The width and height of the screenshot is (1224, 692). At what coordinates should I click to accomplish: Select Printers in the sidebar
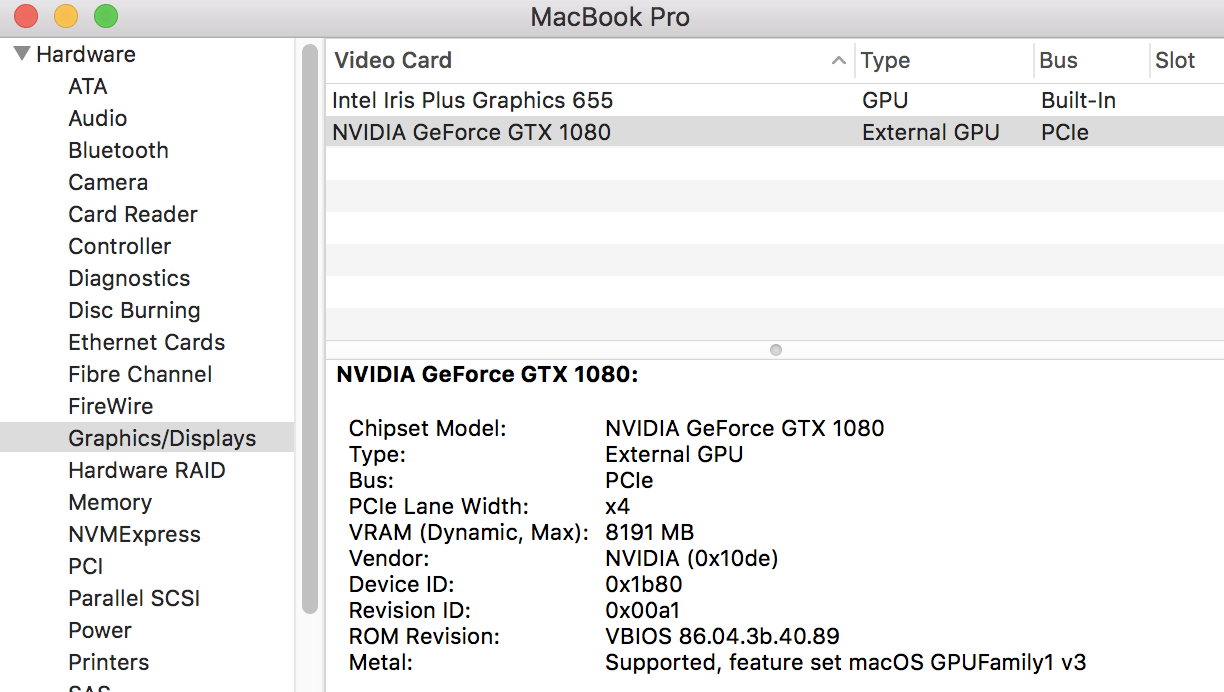(108, 662)
